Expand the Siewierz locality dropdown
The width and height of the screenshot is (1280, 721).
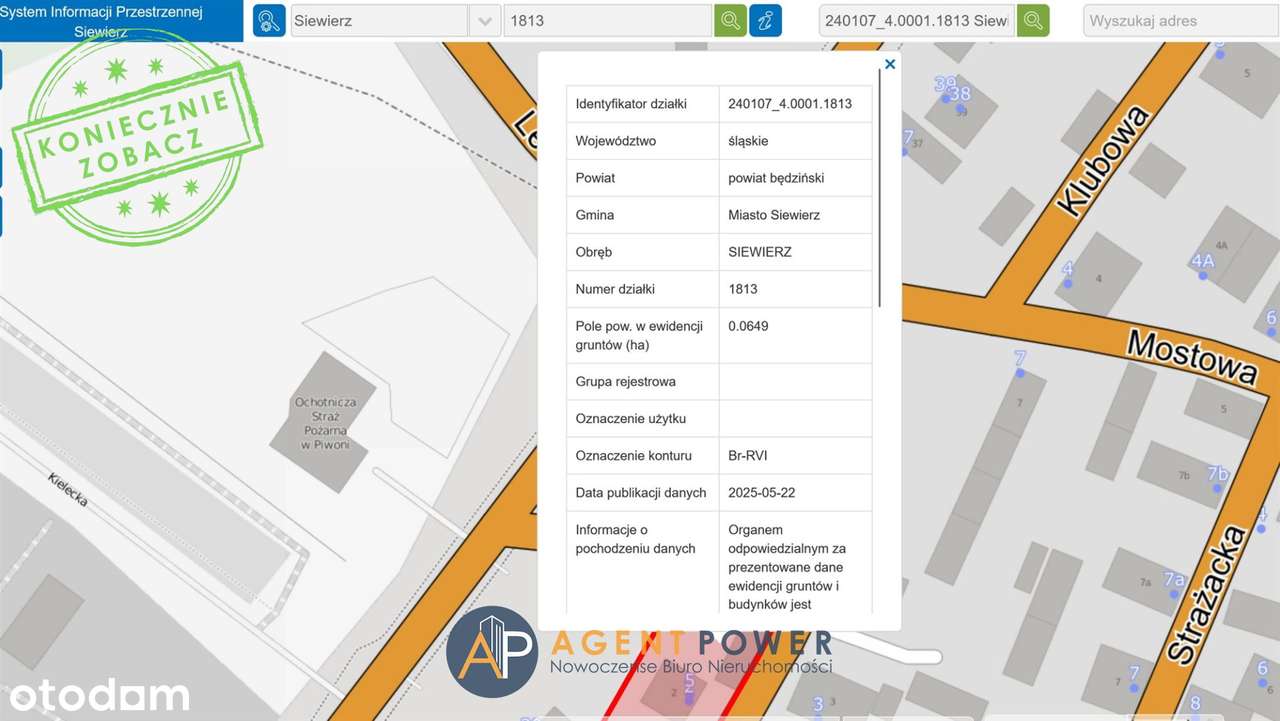tap(485, 19)
